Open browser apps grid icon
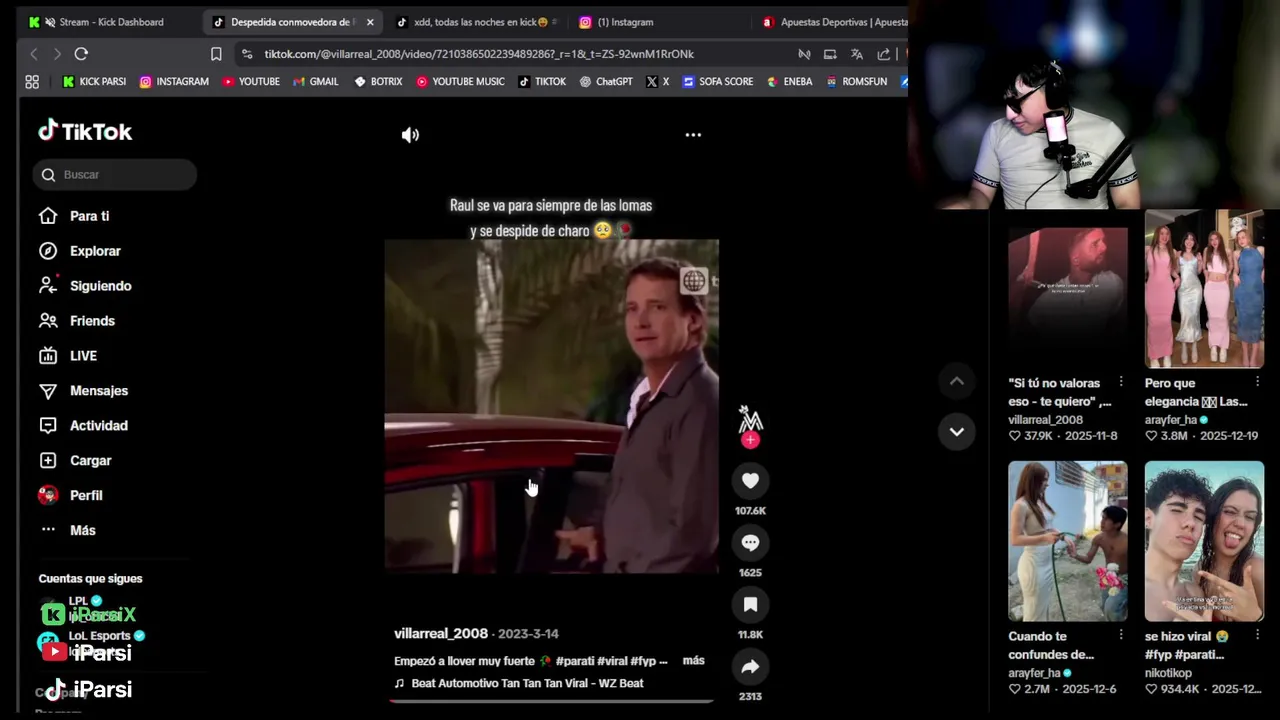The width and height of the screenshot is (1280, 720). tap(32, 82)
